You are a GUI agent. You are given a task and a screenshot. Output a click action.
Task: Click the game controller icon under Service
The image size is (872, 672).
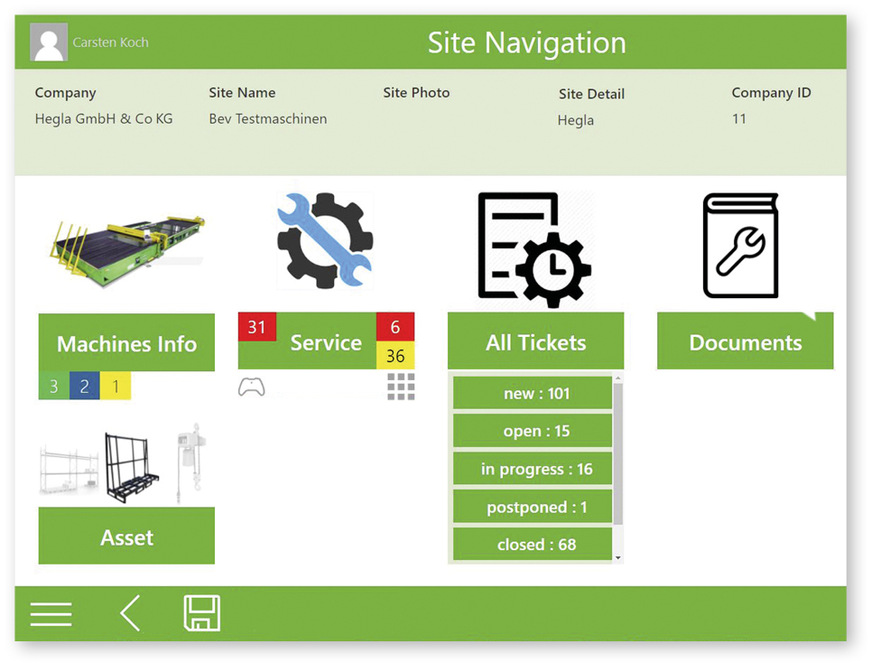tap(252, 388)
